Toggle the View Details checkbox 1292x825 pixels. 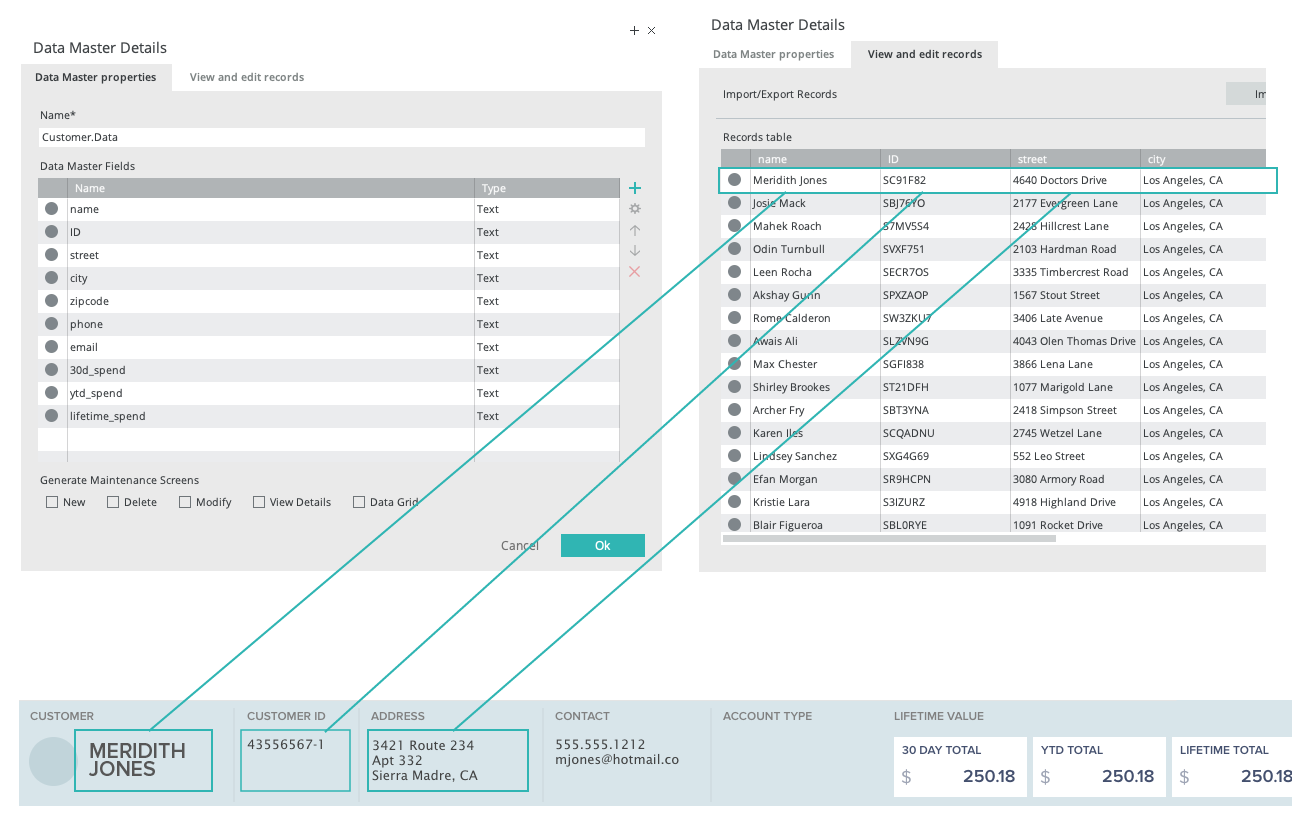tap(259, 502)
